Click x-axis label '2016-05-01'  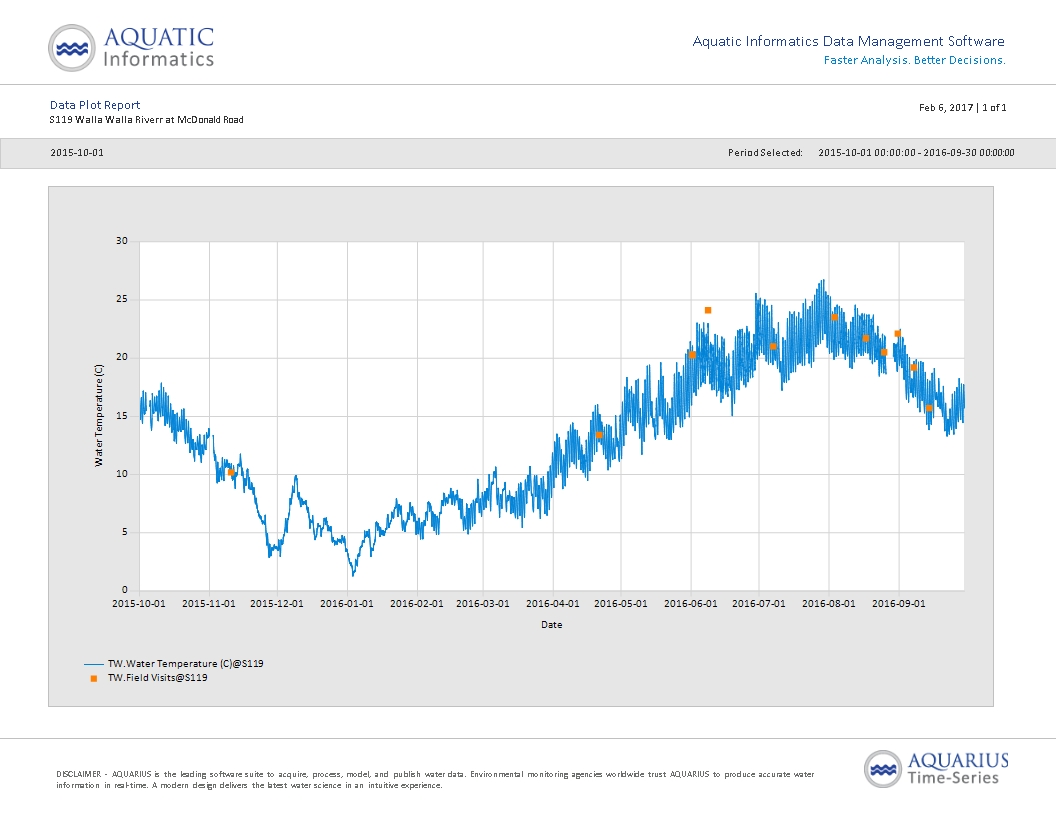point(621,604)
